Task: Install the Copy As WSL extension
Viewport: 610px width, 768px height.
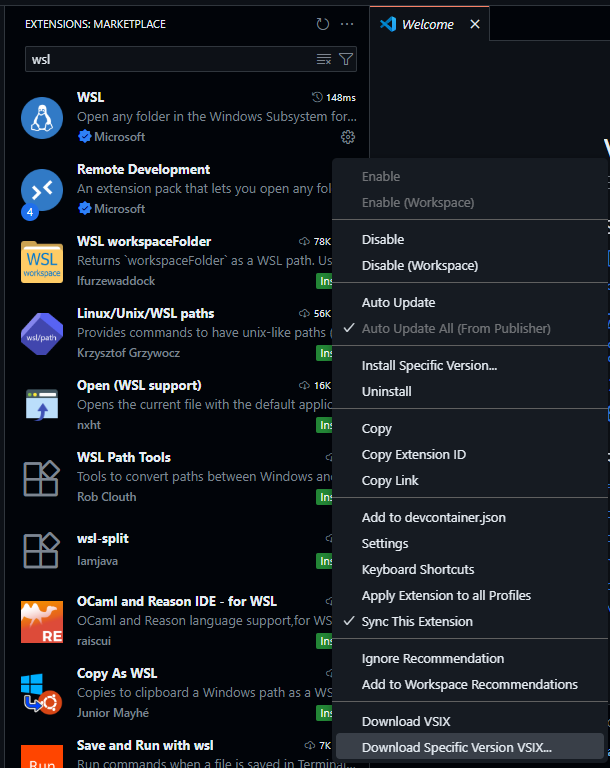Action: (324, 713)
